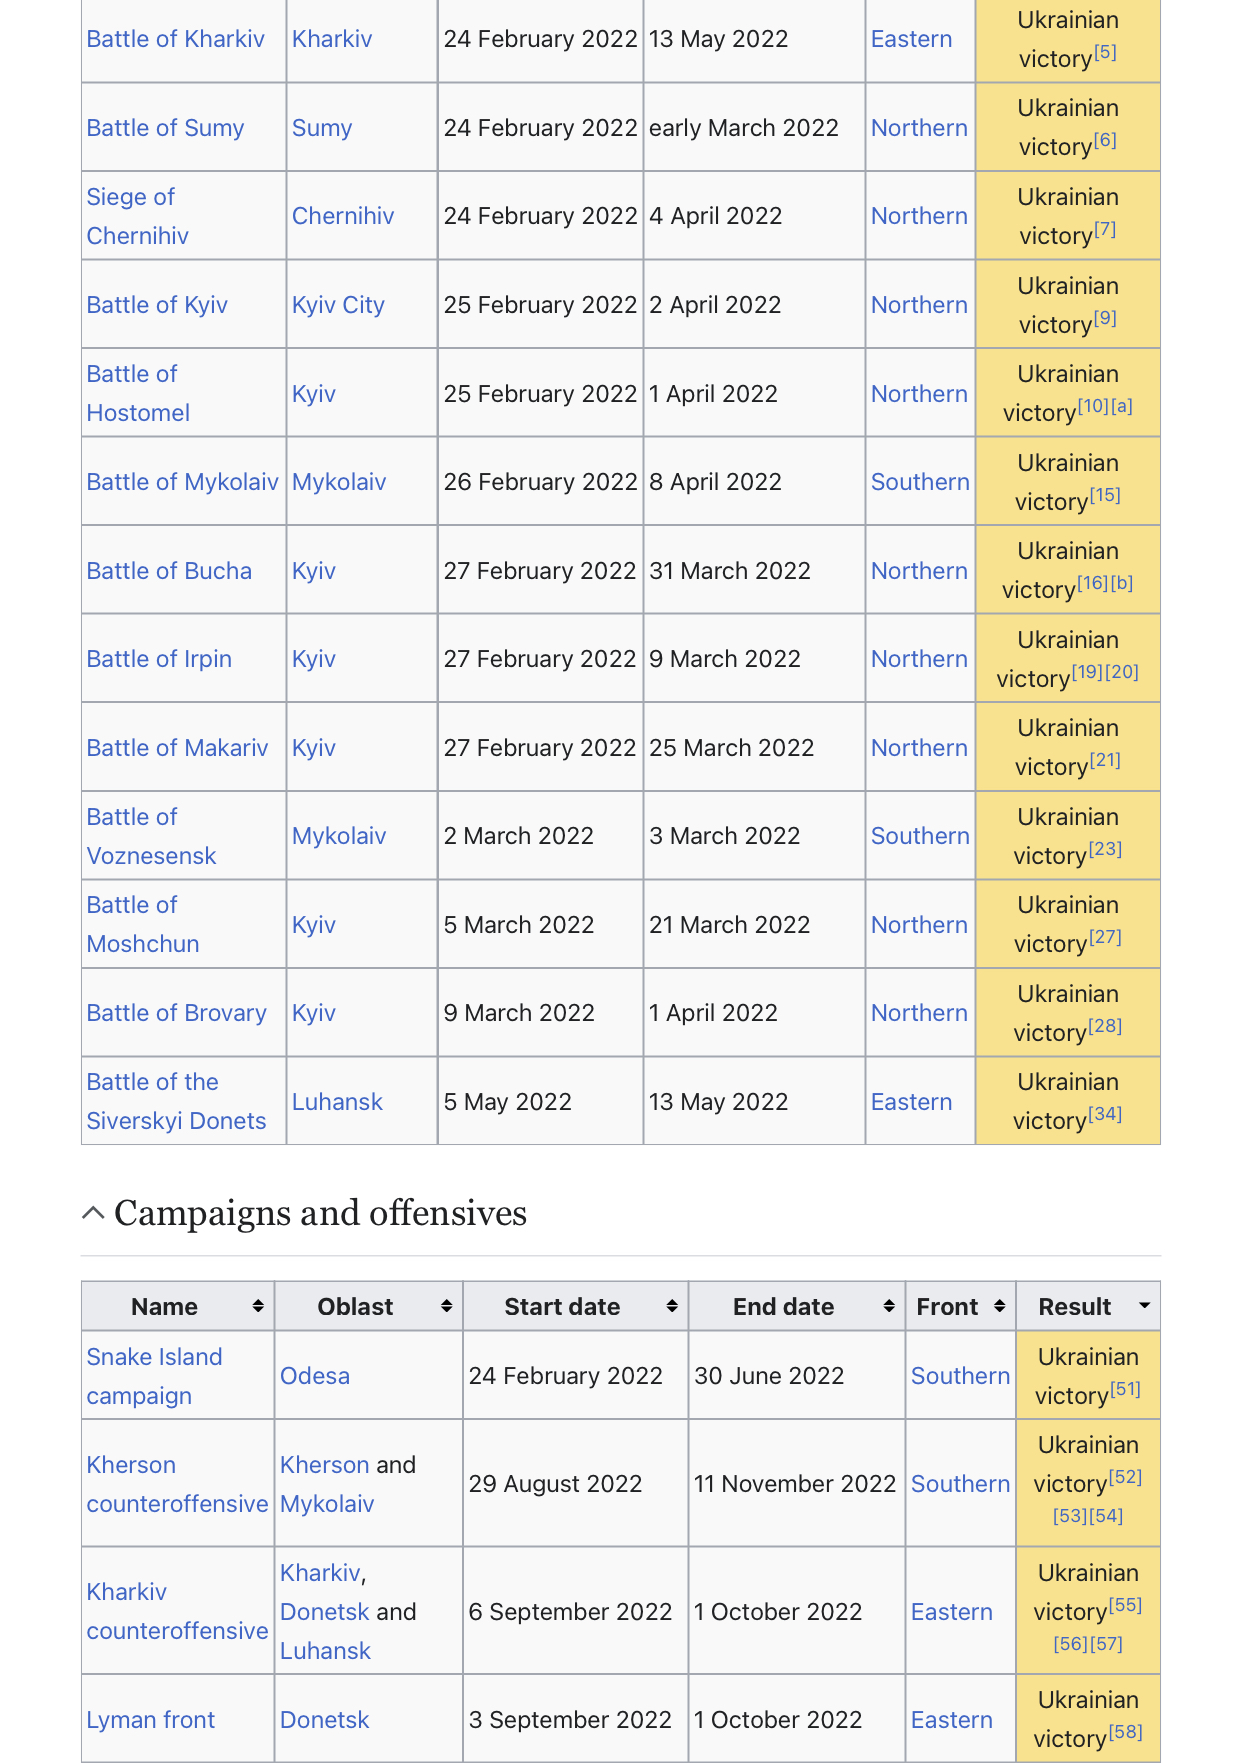Sort campaigns table by End date column
This screenshot has width=1242, height=1763.
pyautogui.click(x=797, y=1306)
